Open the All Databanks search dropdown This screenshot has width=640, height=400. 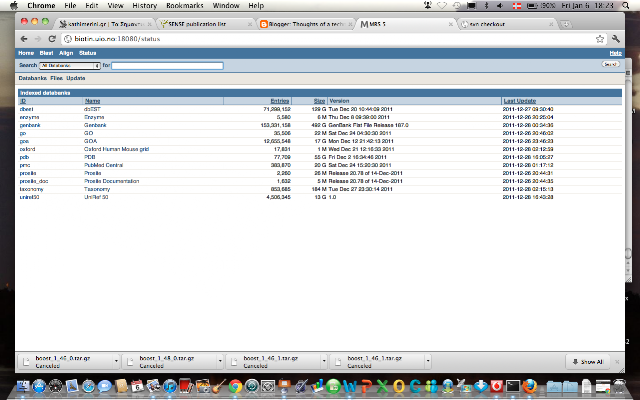click(x=70, y=65)
